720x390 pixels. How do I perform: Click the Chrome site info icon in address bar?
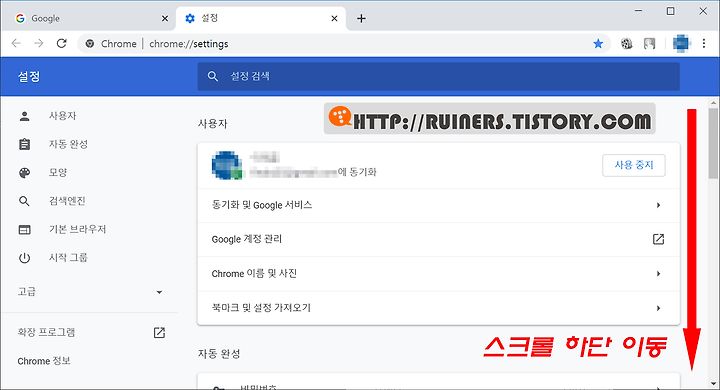point(90,44)
